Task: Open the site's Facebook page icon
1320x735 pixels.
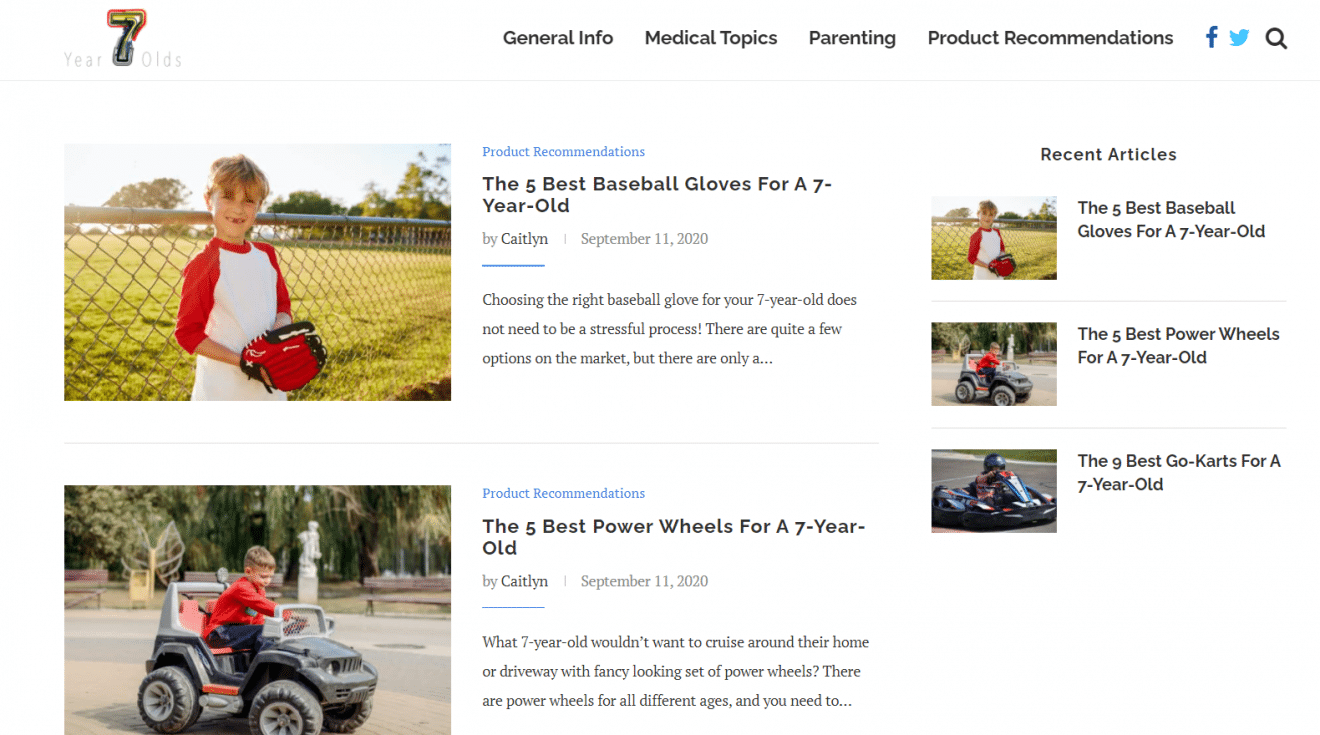Action: pos(1211,37)
